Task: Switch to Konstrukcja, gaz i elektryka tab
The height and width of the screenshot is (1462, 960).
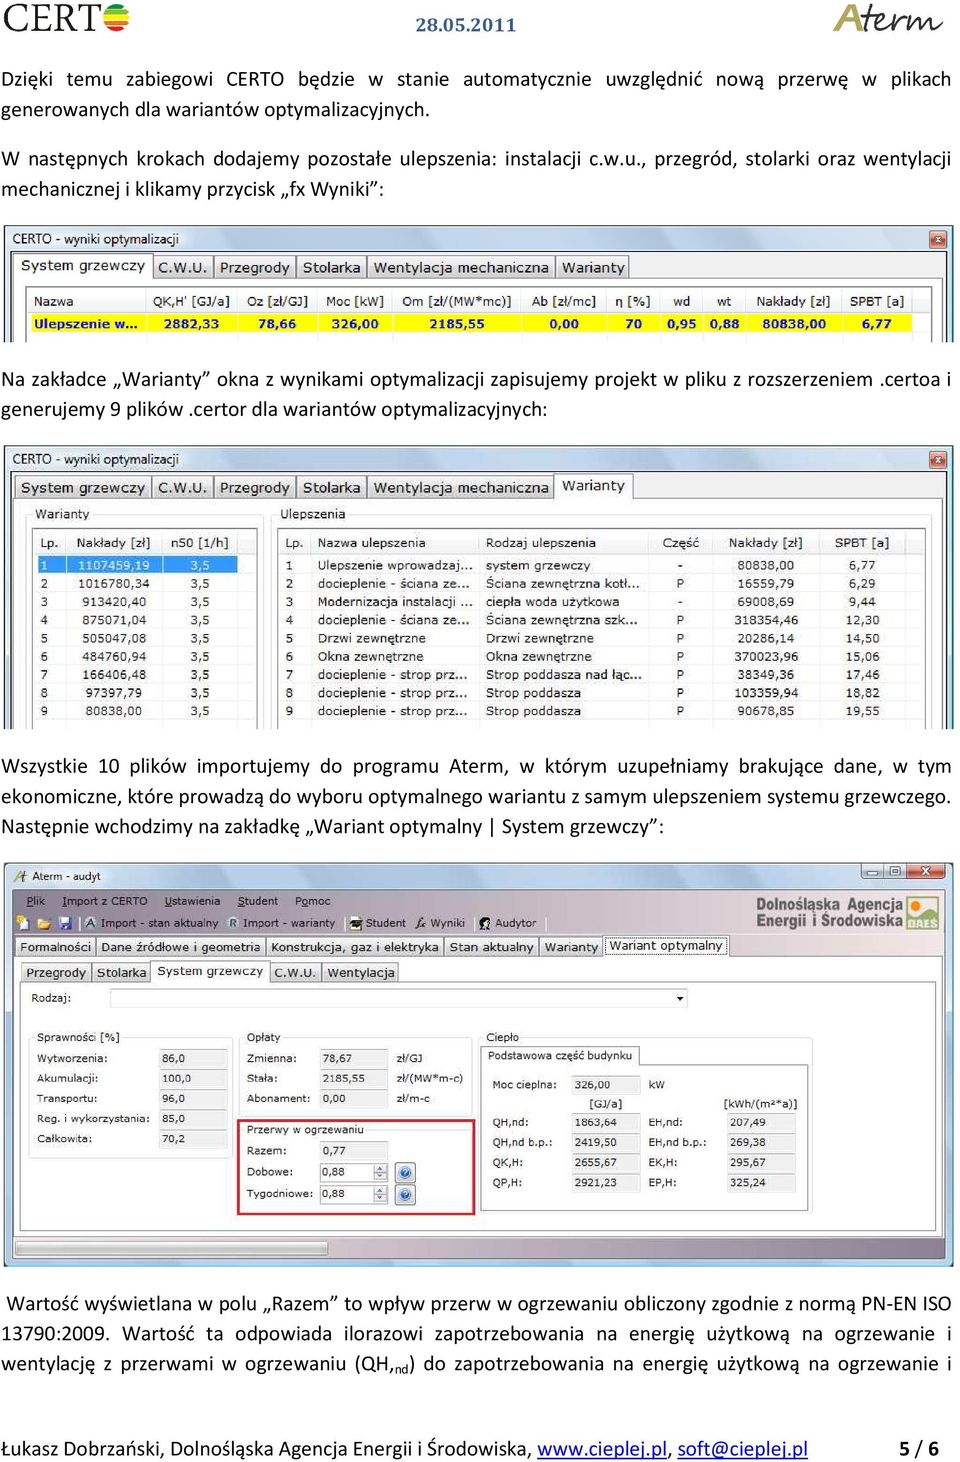Action: 355,947
